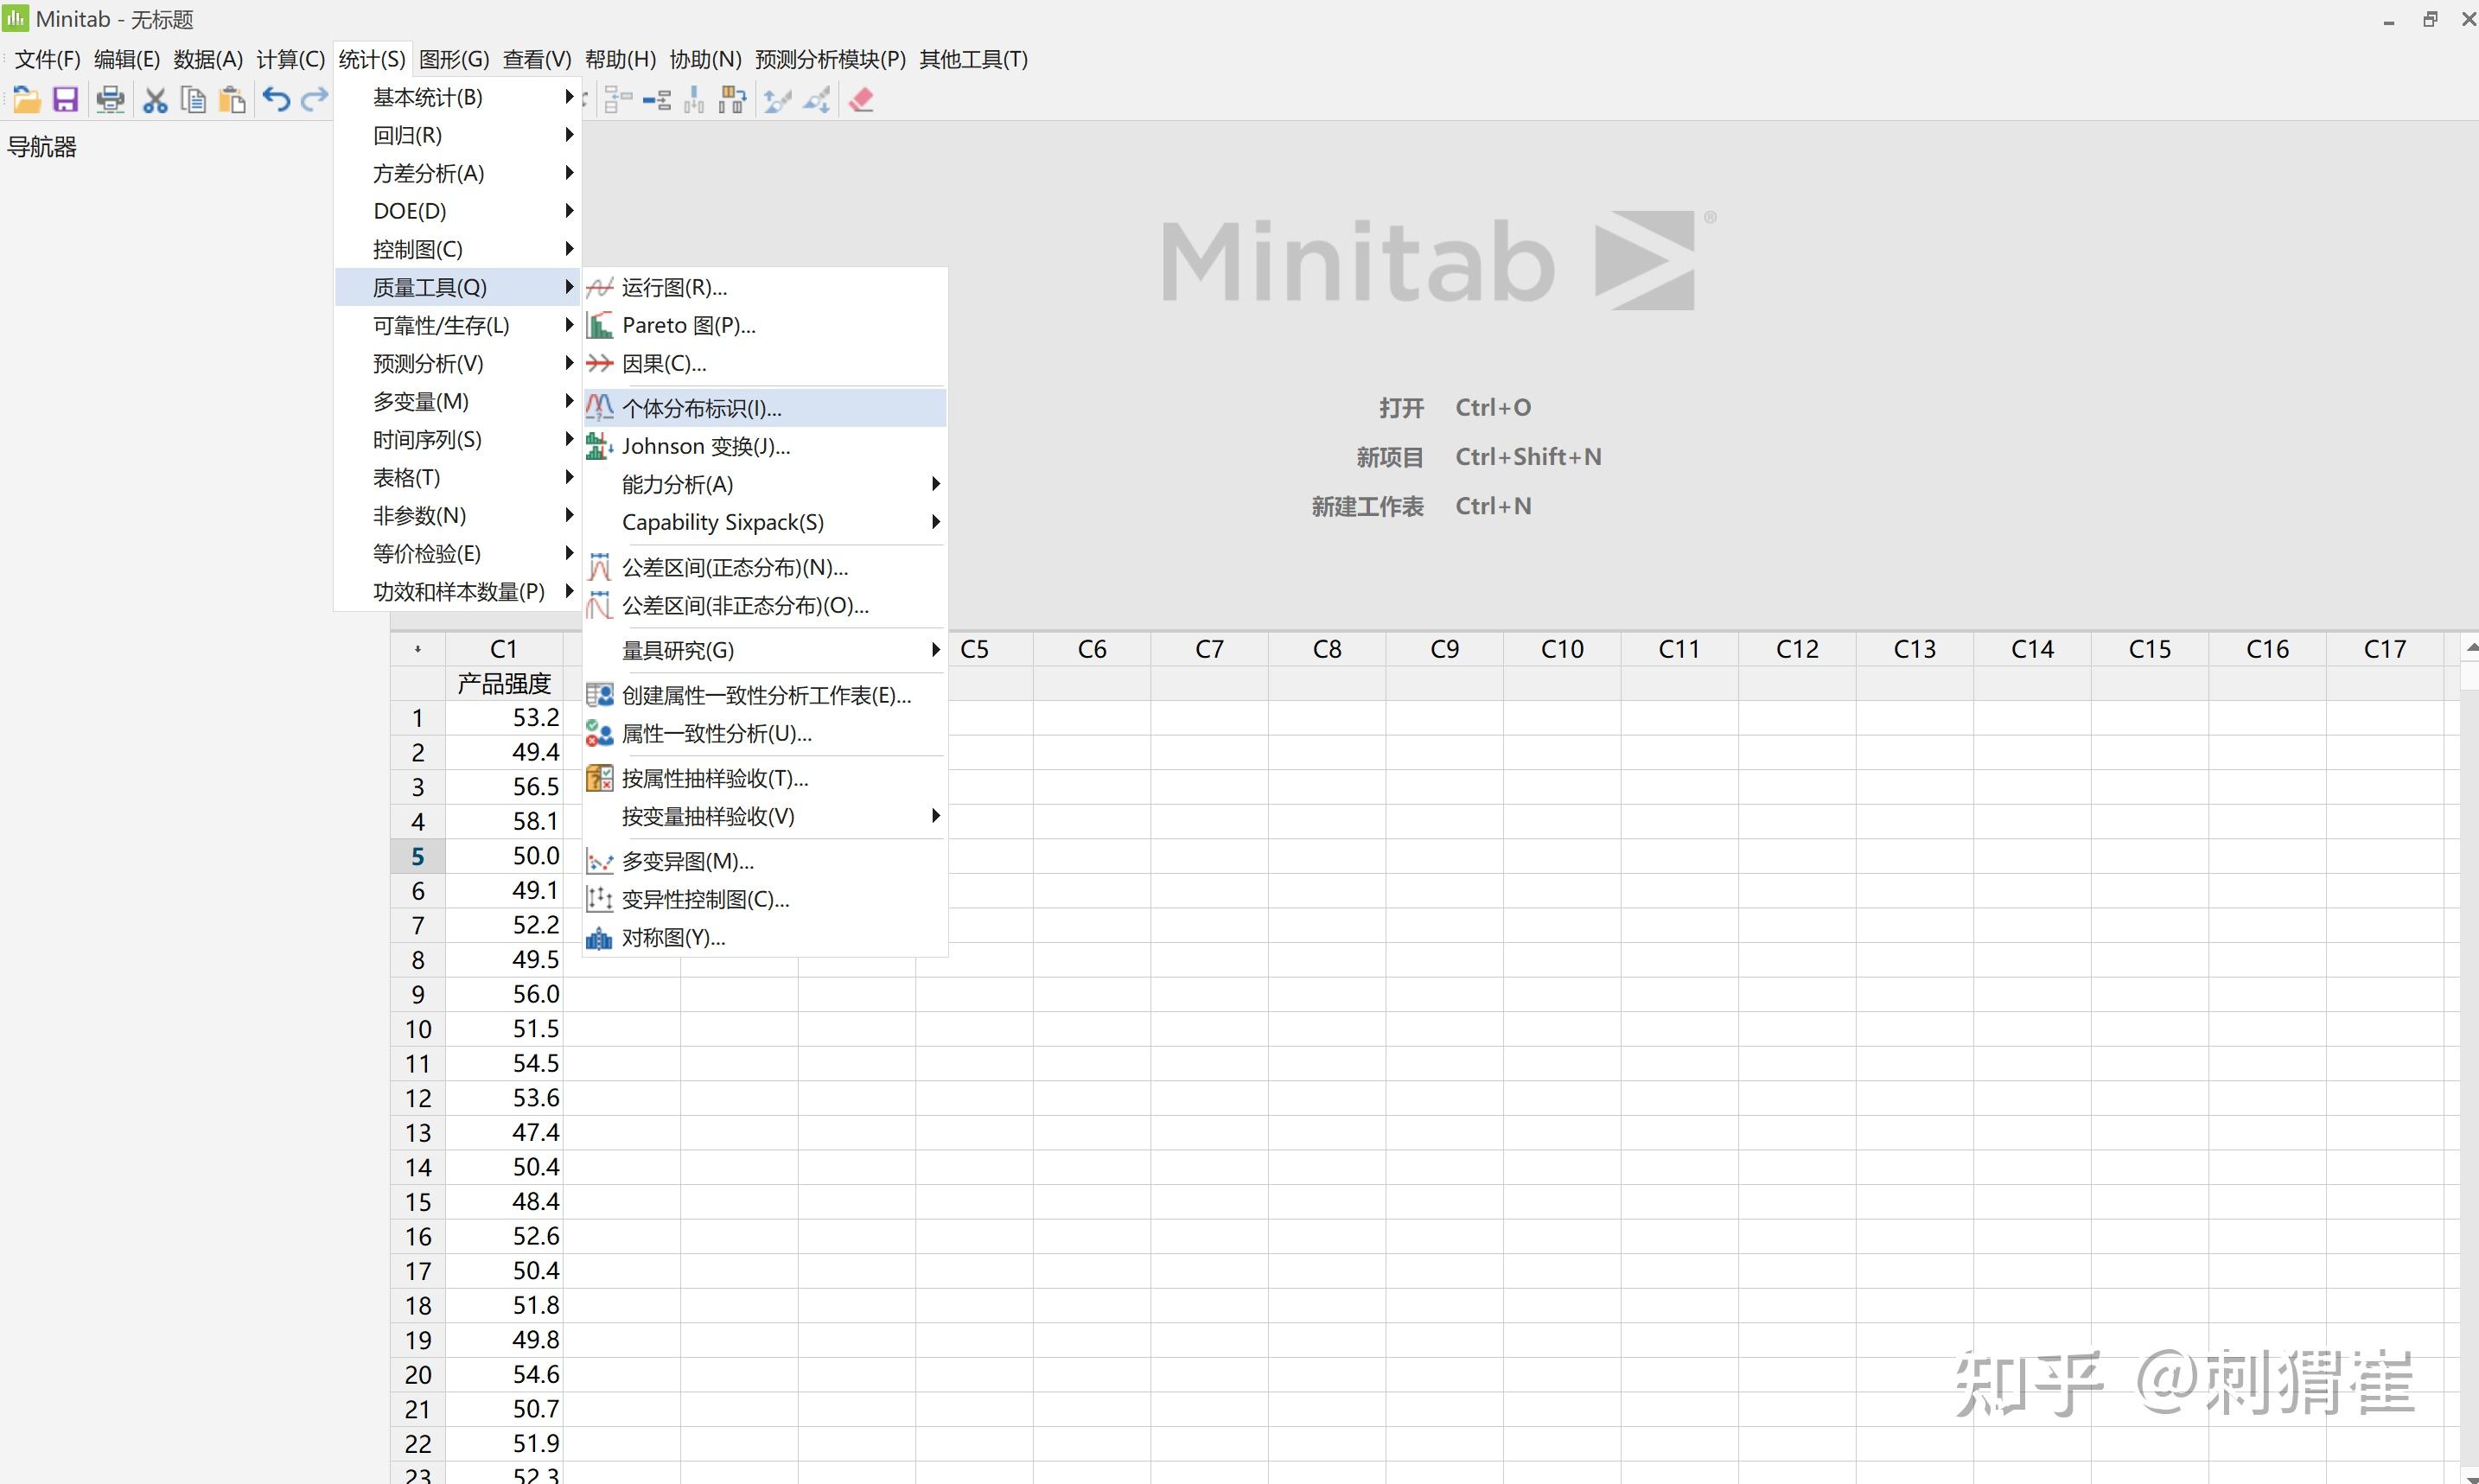The image size is (2479, 1484).
Task: Select Run Chart 运行图(R) item
Action: click(765, 288)
